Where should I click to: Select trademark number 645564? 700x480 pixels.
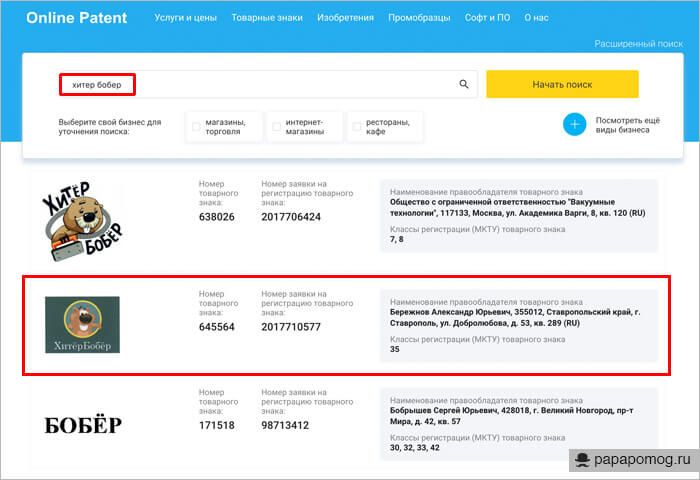pyautogui.click(x=217, y=327)
